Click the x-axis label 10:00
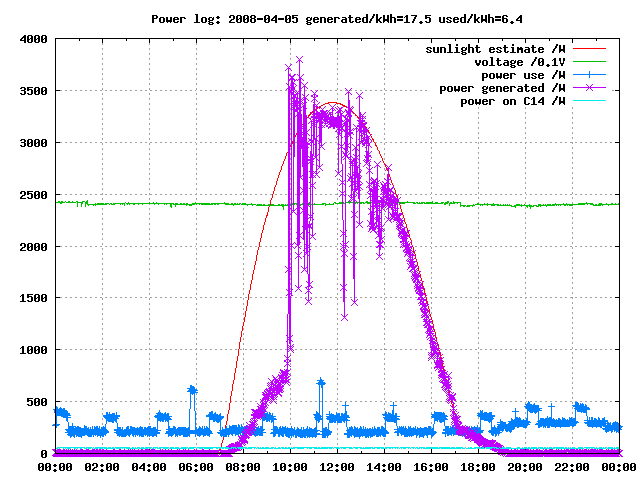Image resolution: width=640 pixels, height=480 pixels. tap(290, 467)
